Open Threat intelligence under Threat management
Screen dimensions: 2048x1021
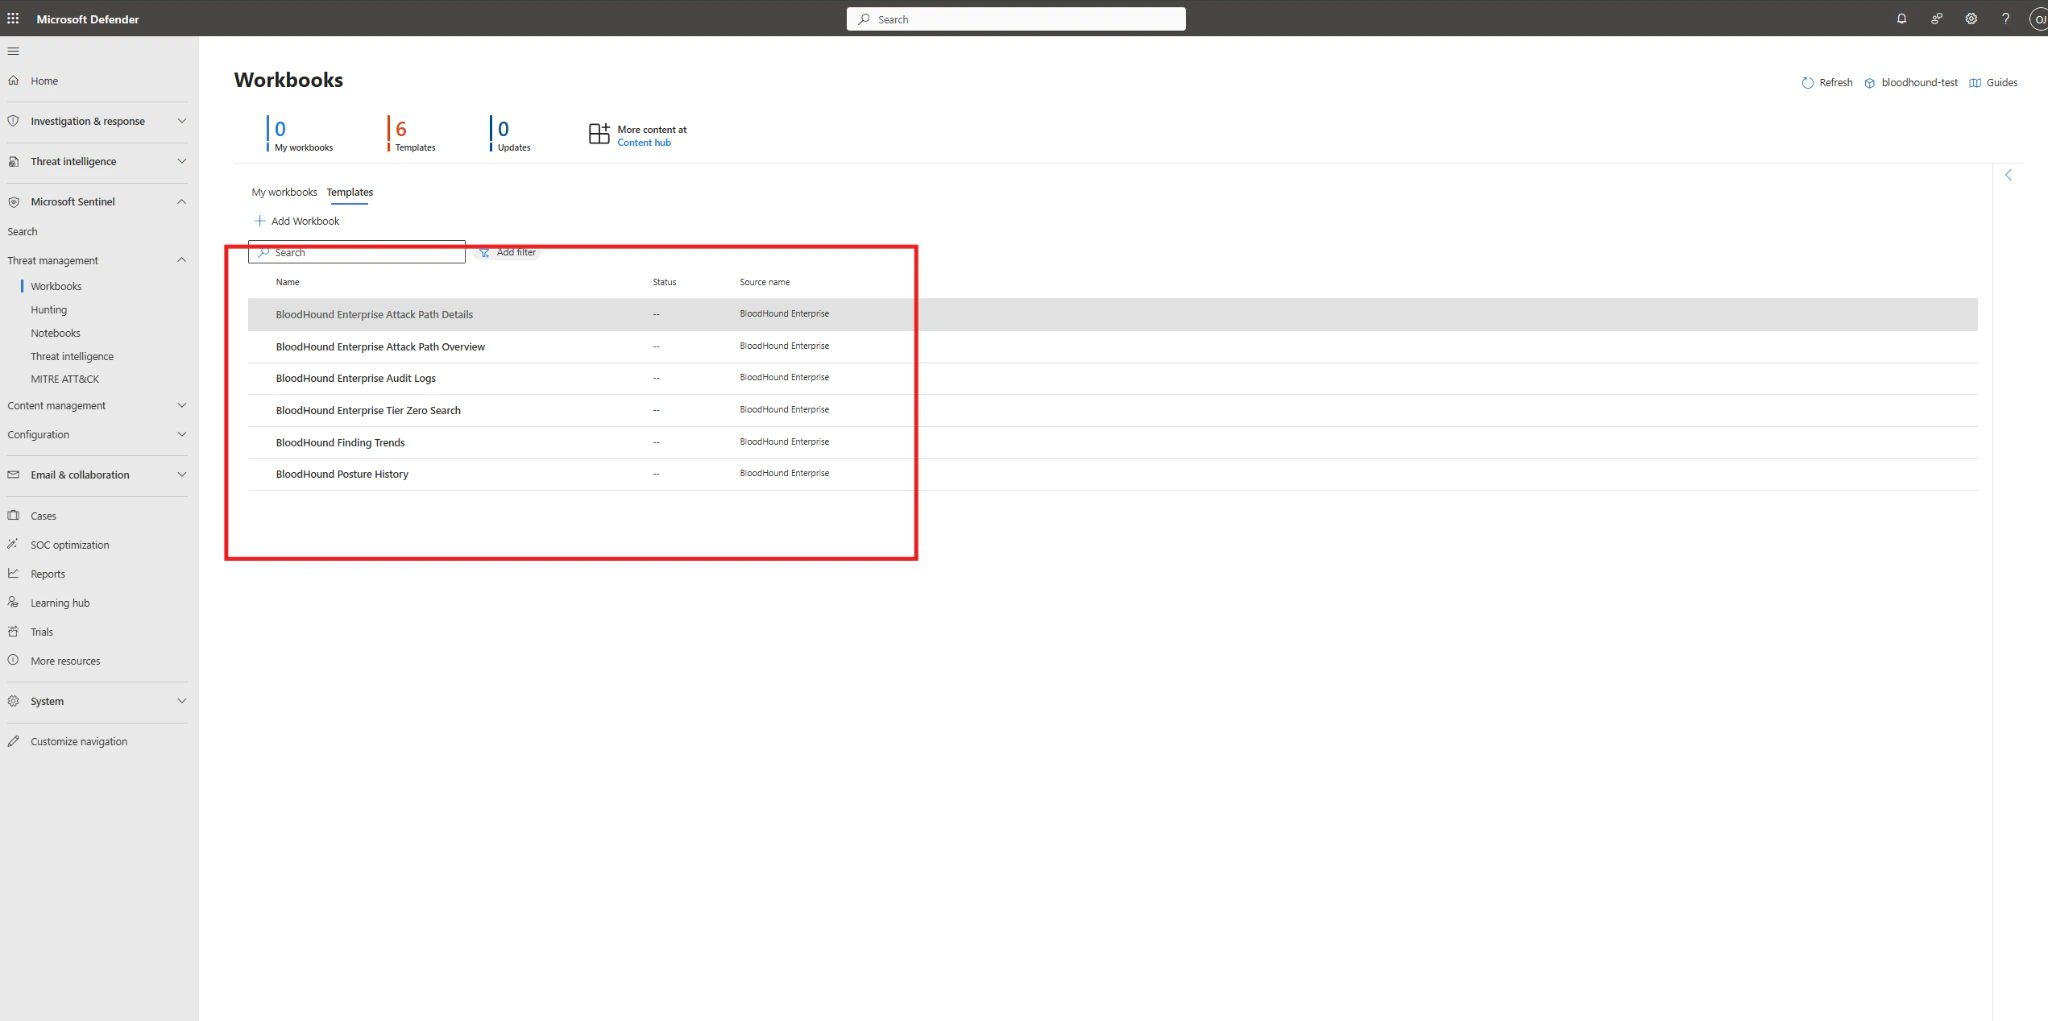(72, 356)
